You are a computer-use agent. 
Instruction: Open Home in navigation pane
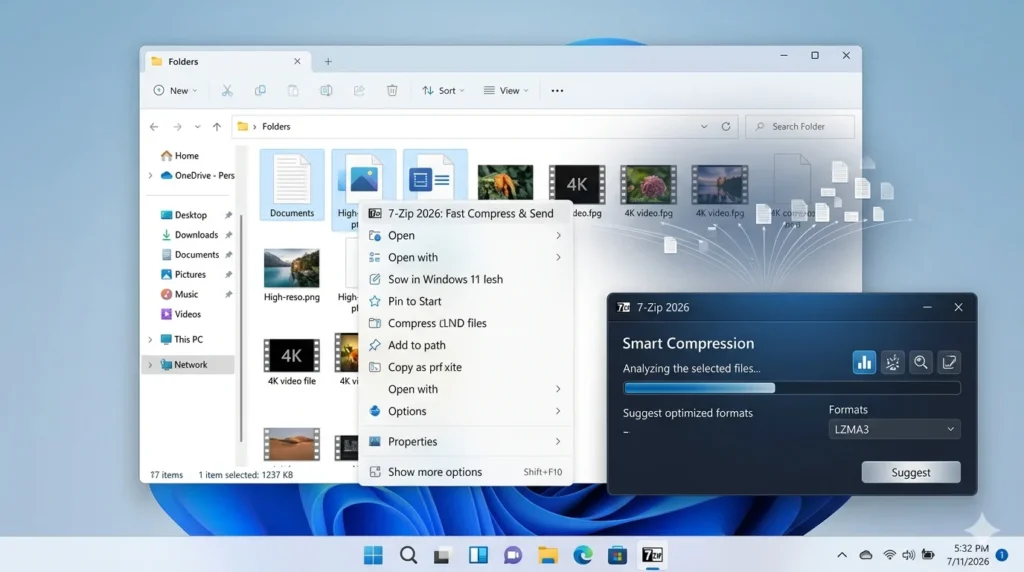tap(180, 155)
